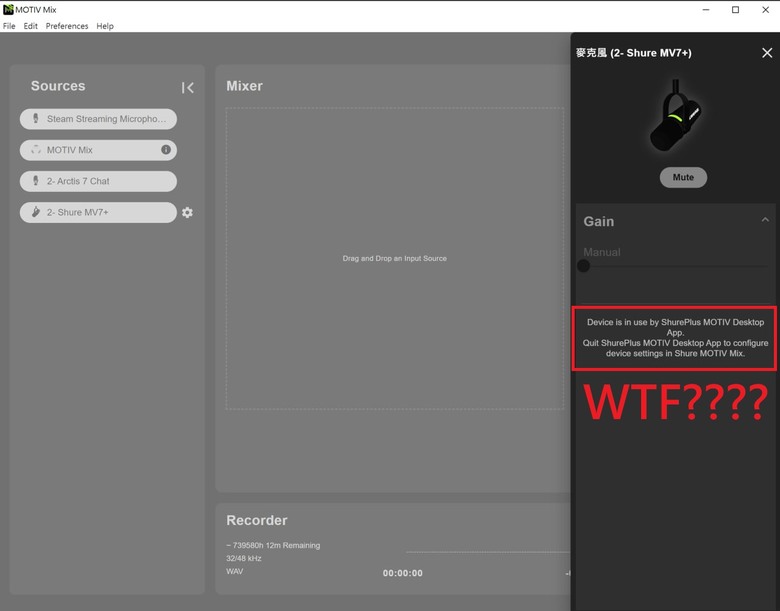Click the Drag and Drop an Input Source area

[x=394, y=258]
